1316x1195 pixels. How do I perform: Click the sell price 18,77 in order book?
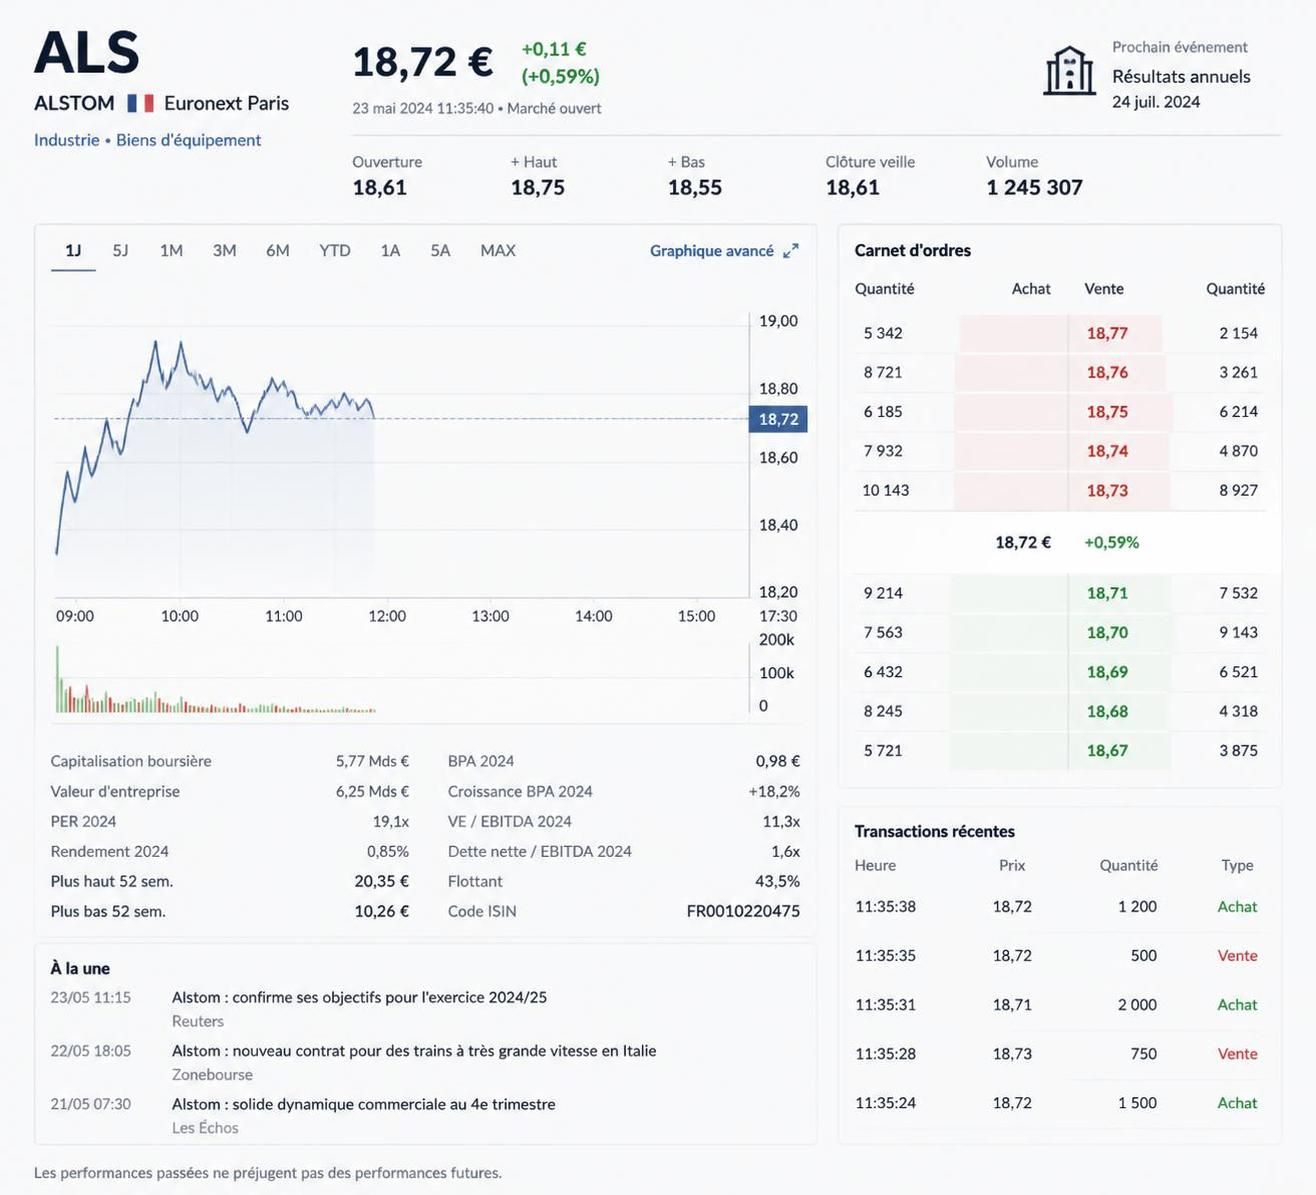[1107, 333]
